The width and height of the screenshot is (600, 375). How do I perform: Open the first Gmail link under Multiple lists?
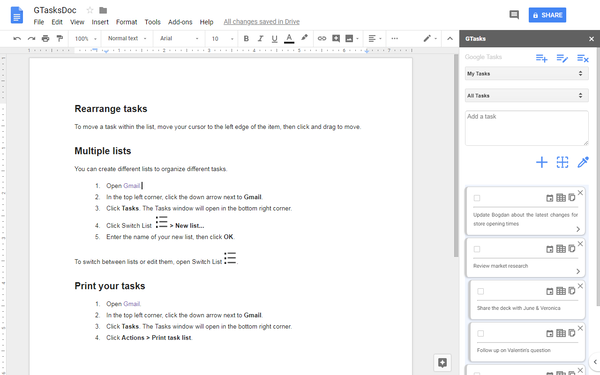[x=132, y=186]
